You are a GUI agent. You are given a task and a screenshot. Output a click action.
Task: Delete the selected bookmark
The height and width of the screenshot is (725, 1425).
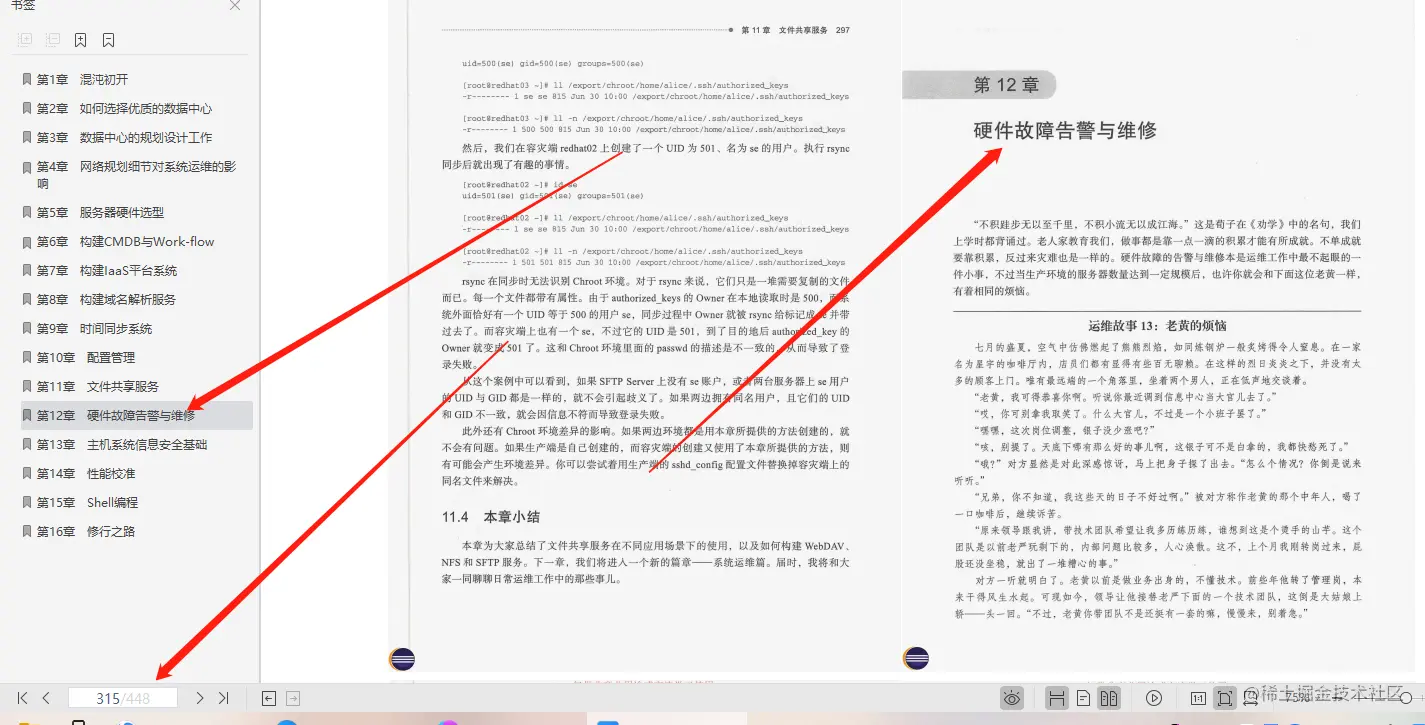[107, 39]
